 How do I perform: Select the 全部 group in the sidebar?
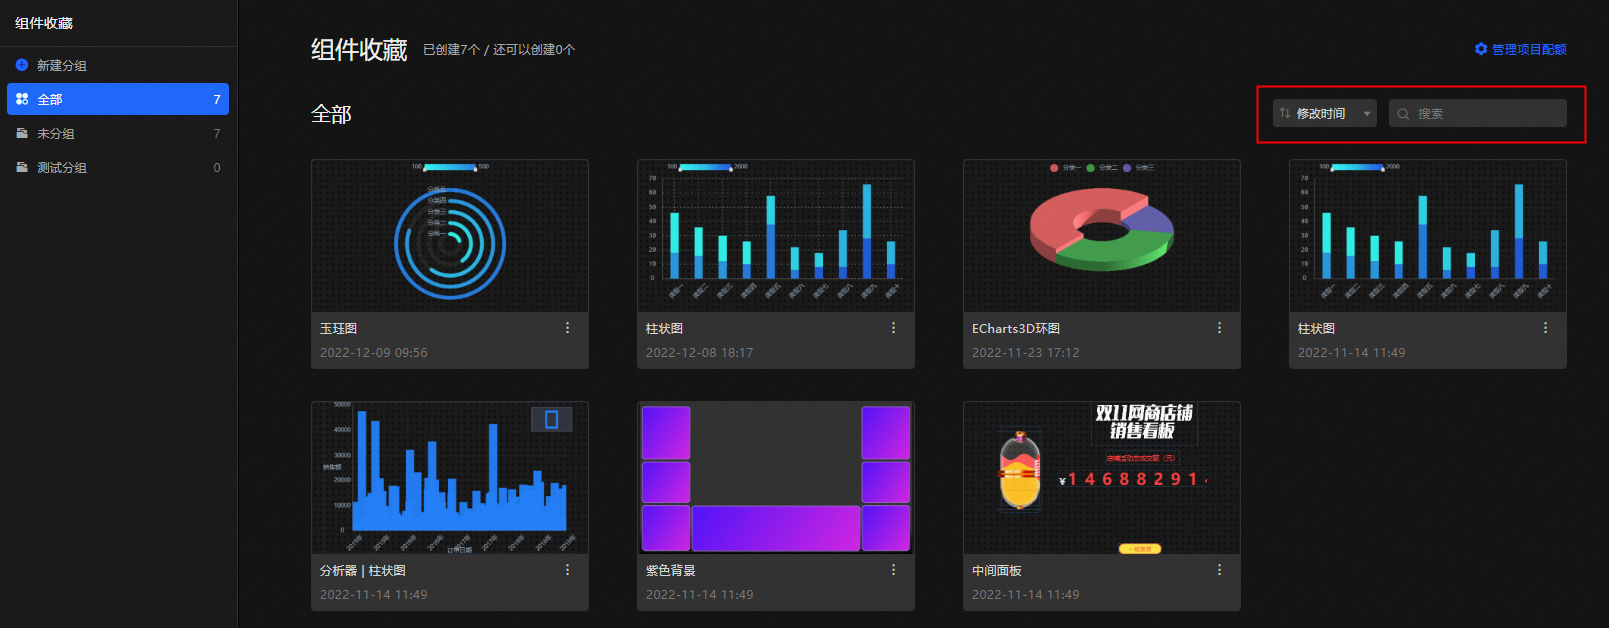point(118,99)
